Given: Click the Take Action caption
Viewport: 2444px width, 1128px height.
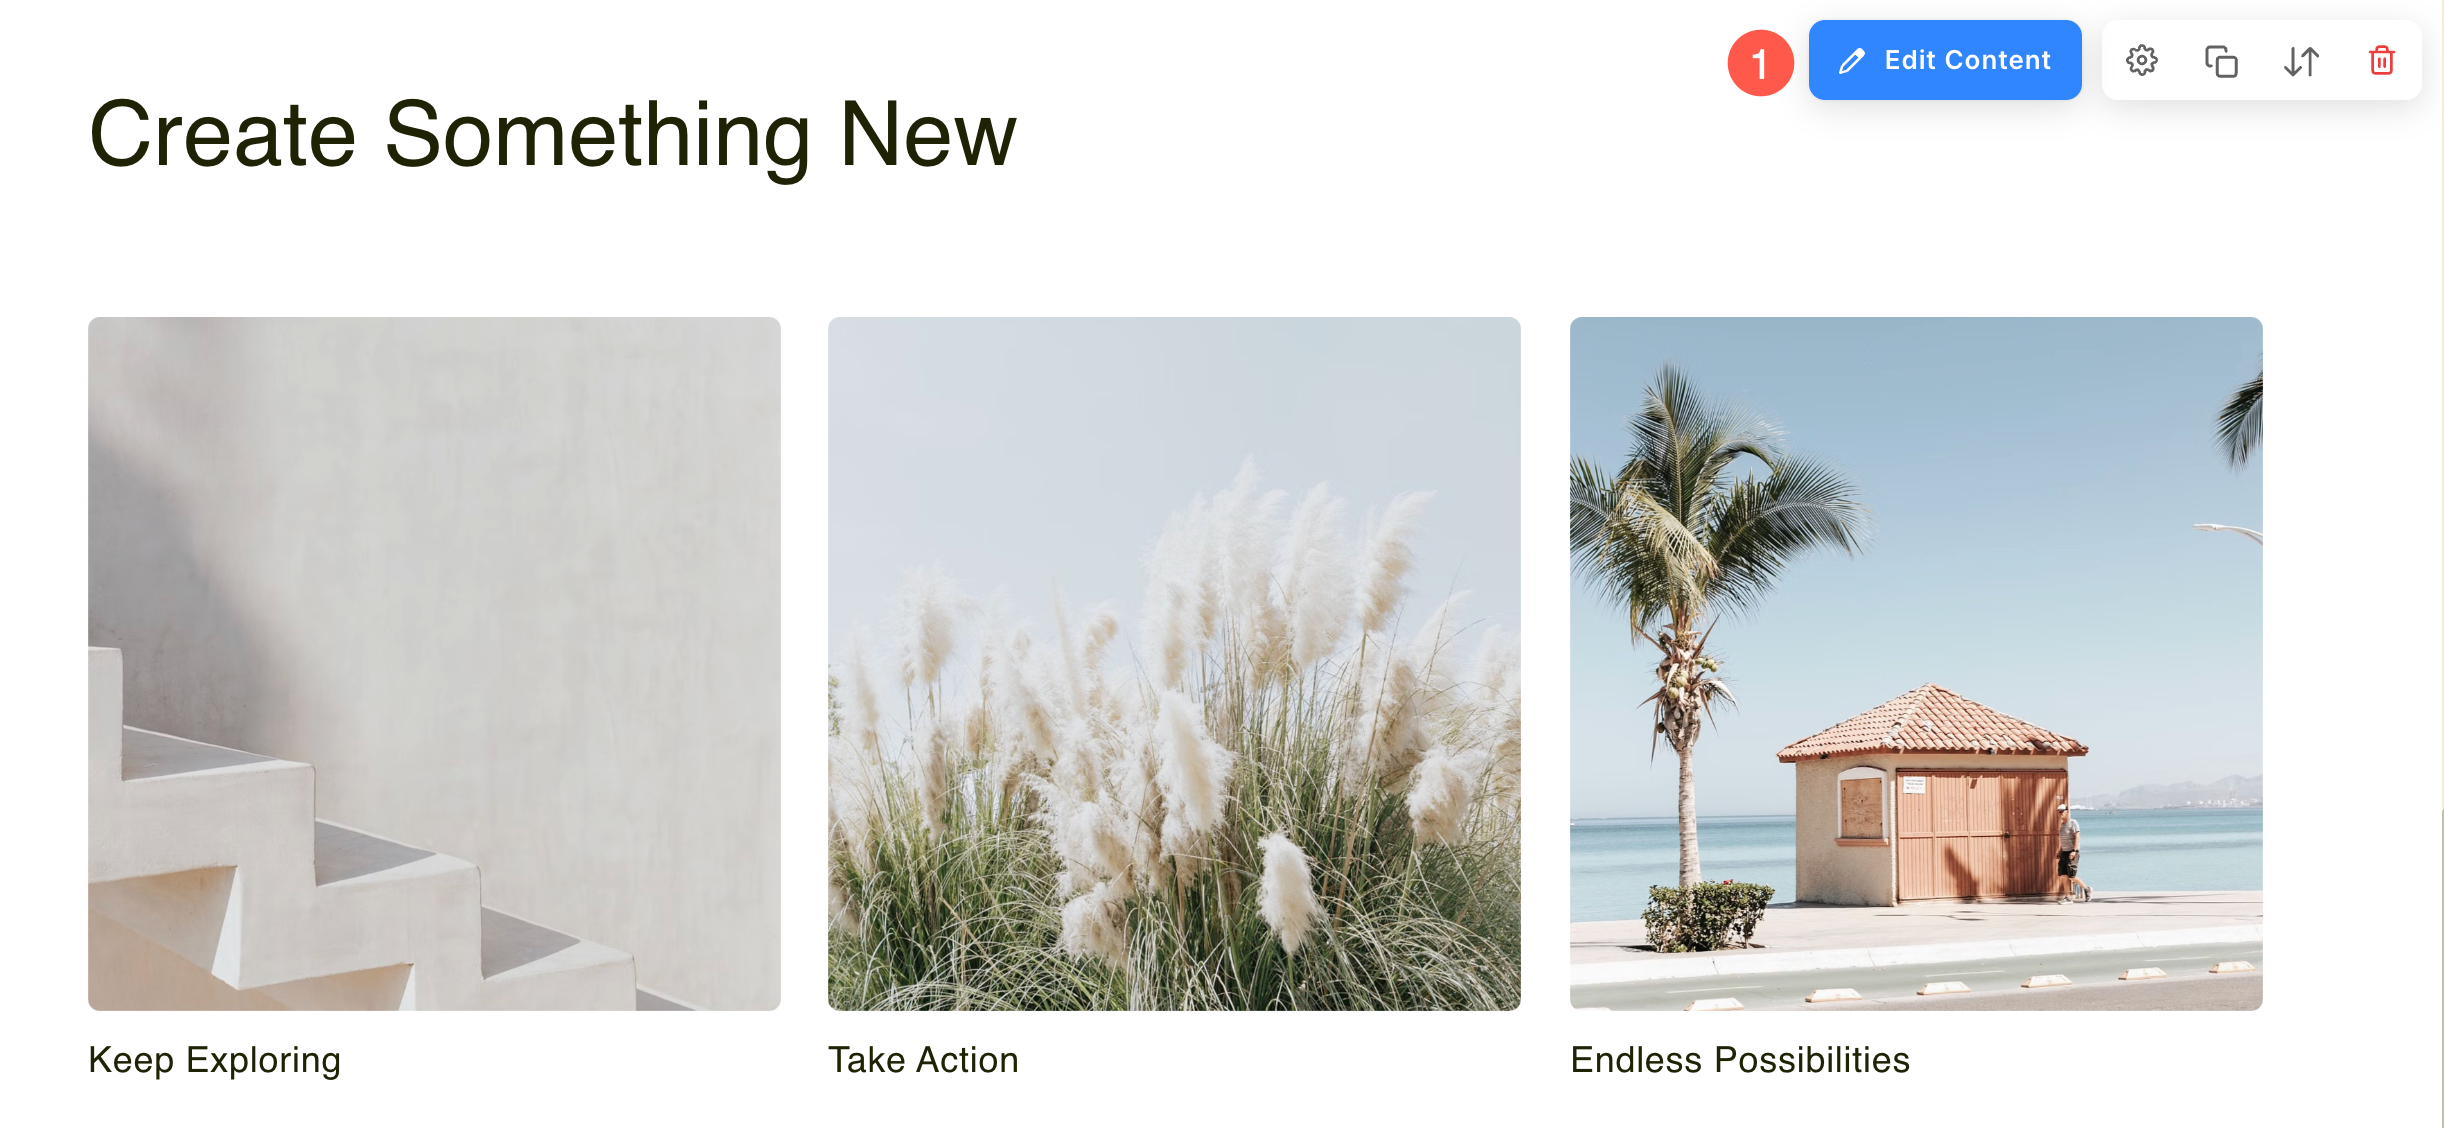Looking at the screenshot, I should (x=923, y=1059).
